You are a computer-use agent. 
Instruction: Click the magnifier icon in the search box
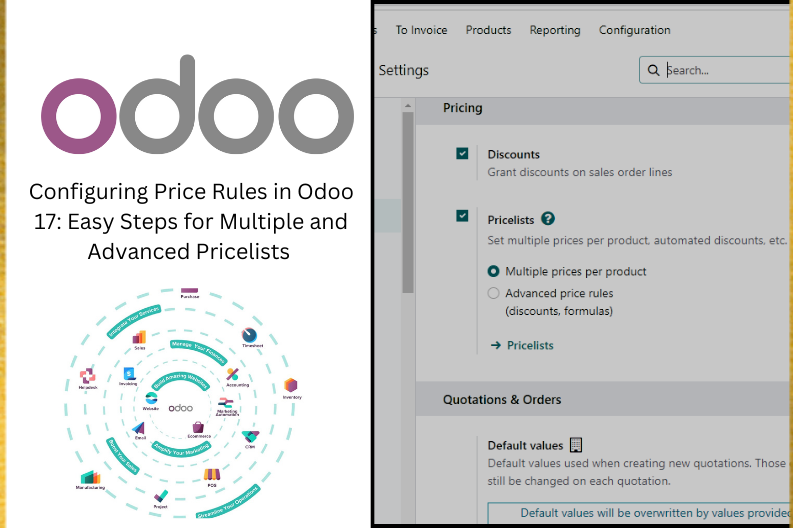[x=654, y=70]
